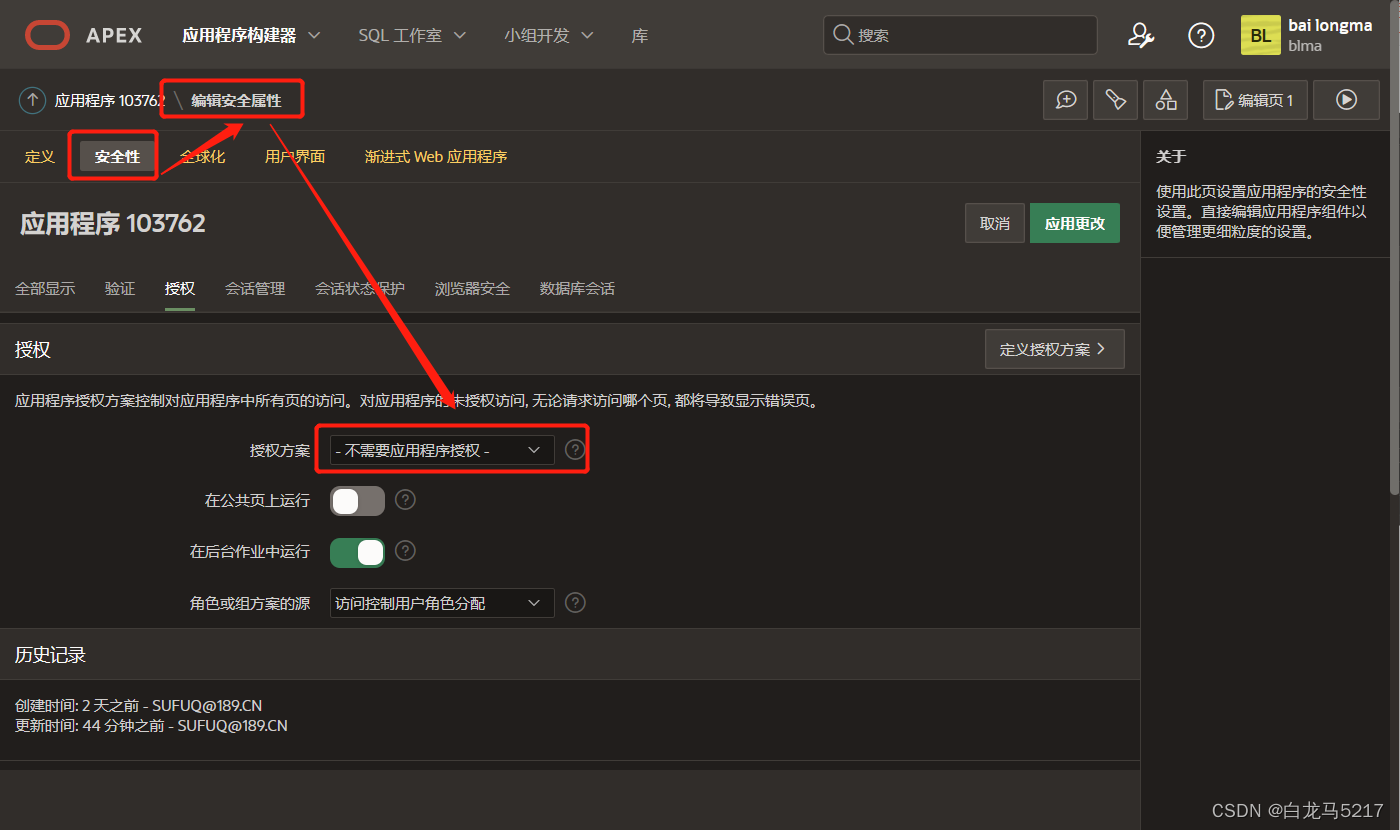Click the 历史记录 section heading

[x=50, y=655]
